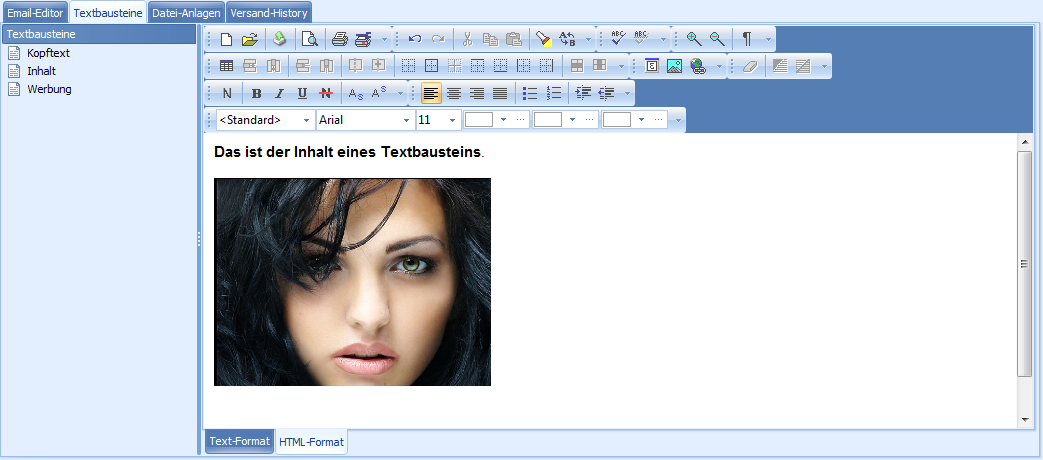Increase the paragraph indent
Viewport: 1043px width, 460px height.
583,93
